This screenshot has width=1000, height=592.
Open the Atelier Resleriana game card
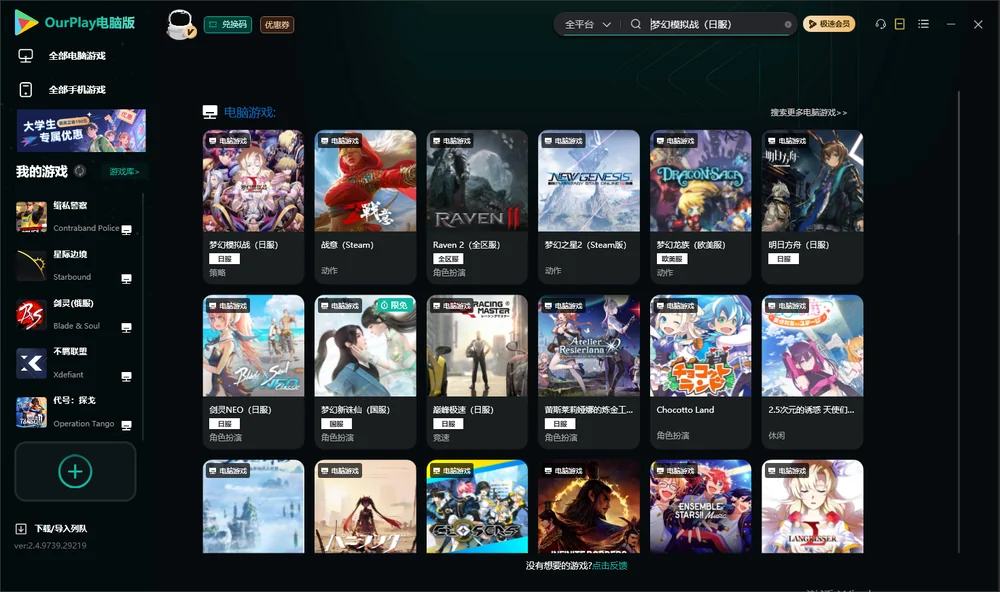[x=589, y=372]
